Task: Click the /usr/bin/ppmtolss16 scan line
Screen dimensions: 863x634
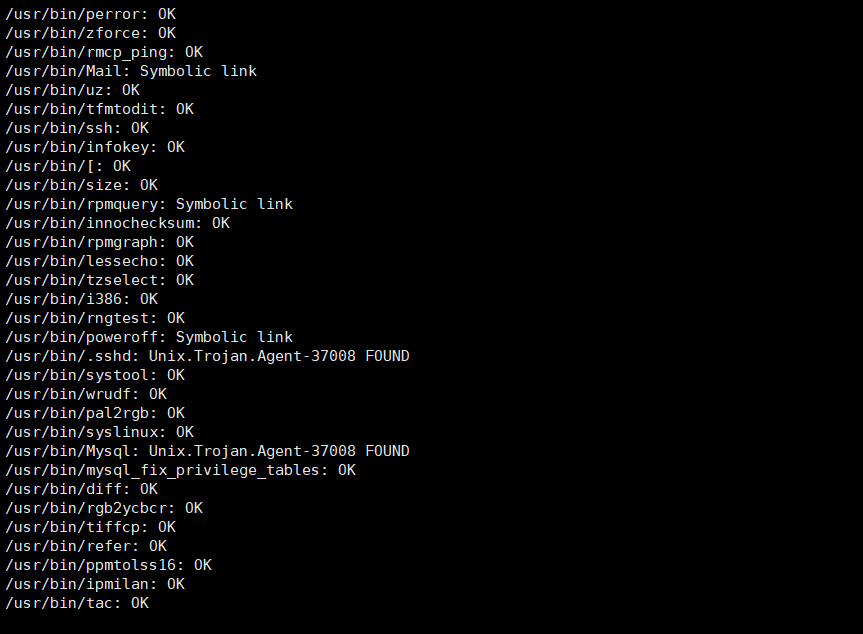Action: (x=108, y=565)
